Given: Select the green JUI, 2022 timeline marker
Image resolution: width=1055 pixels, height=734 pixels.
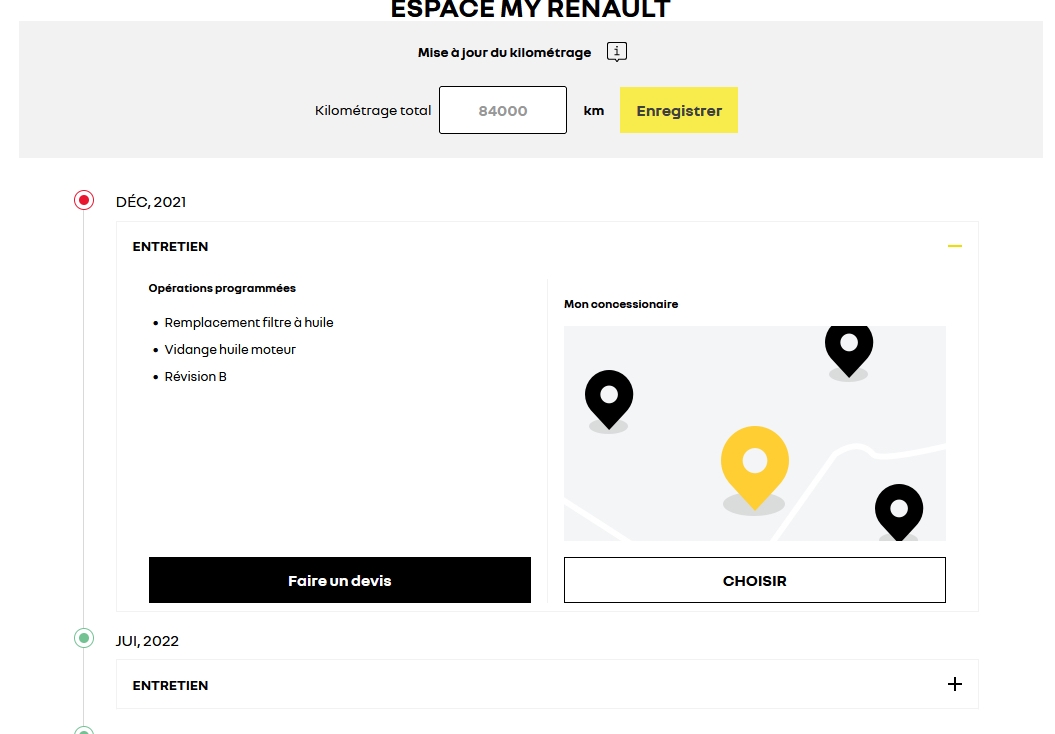Looking at the screenshot, I should click(x=84, y=638).
